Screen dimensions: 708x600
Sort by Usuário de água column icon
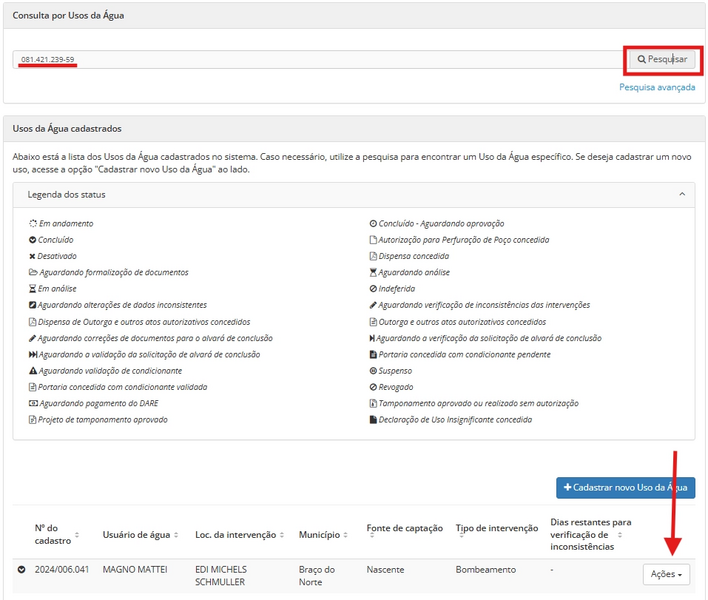(181, 535)
